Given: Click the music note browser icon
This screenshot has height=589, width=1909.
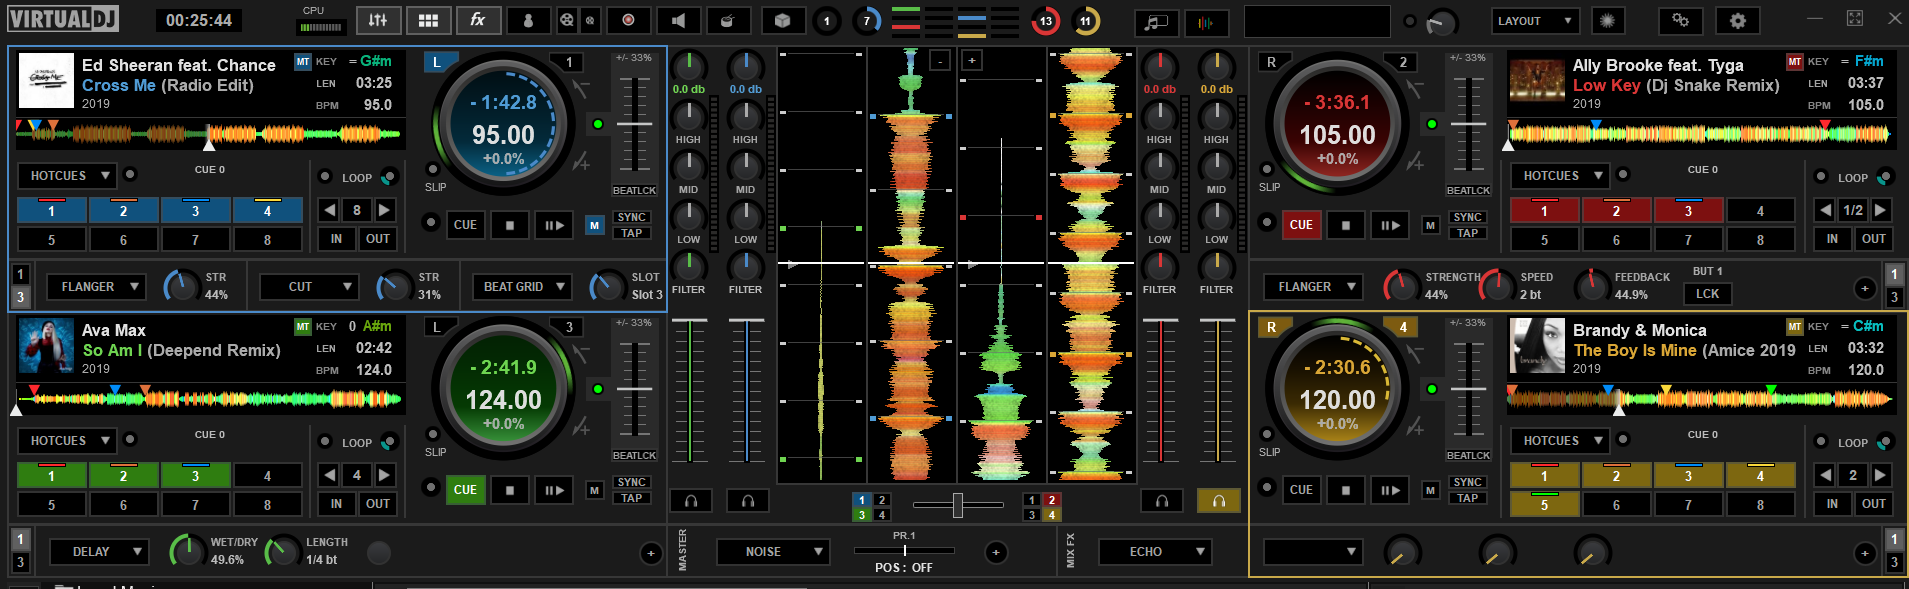Looking at the screenshot, I should tap(1156, 22).
